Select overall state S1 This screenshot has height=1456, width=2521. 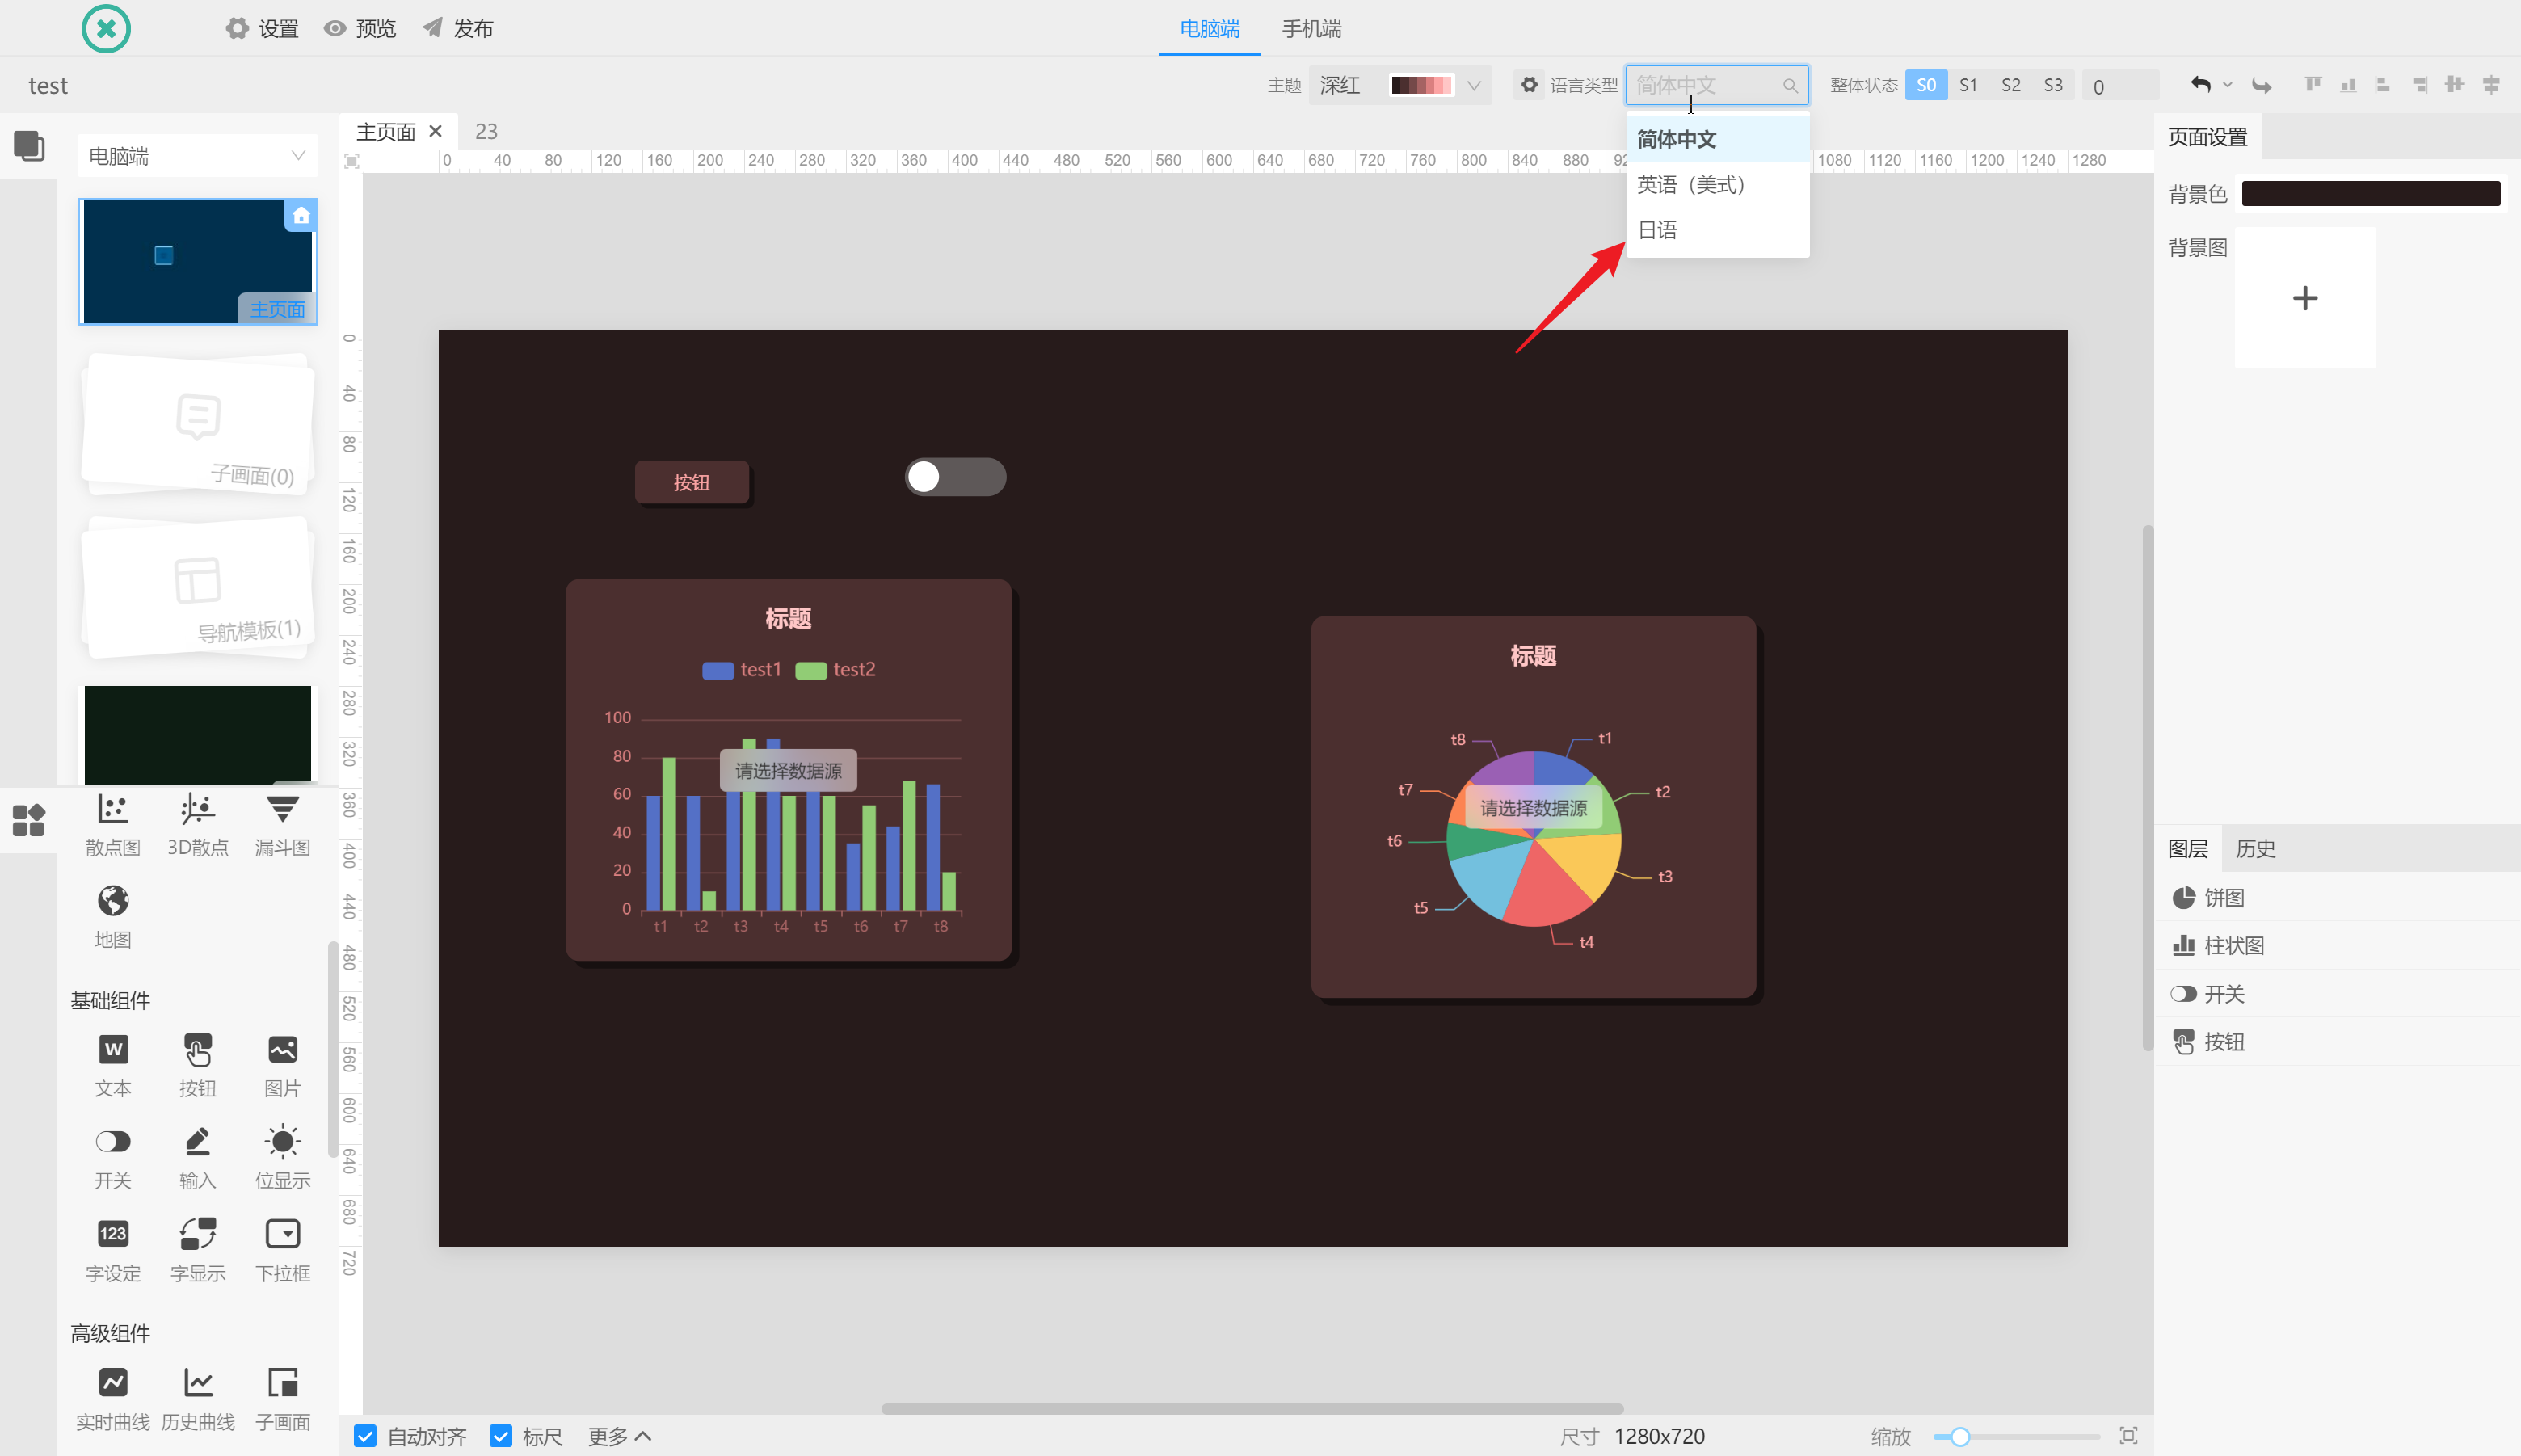pos(1968,85)
